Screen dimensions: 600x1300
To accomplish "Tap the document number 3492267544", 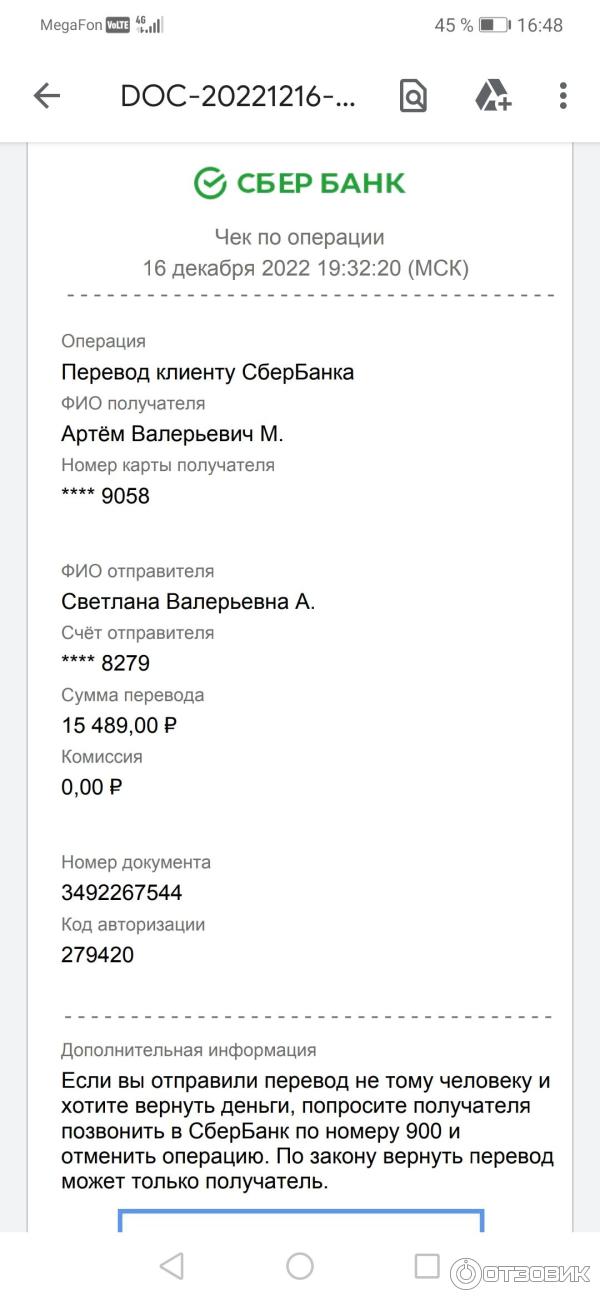I will pyautogui.click(x=122, y=892).
